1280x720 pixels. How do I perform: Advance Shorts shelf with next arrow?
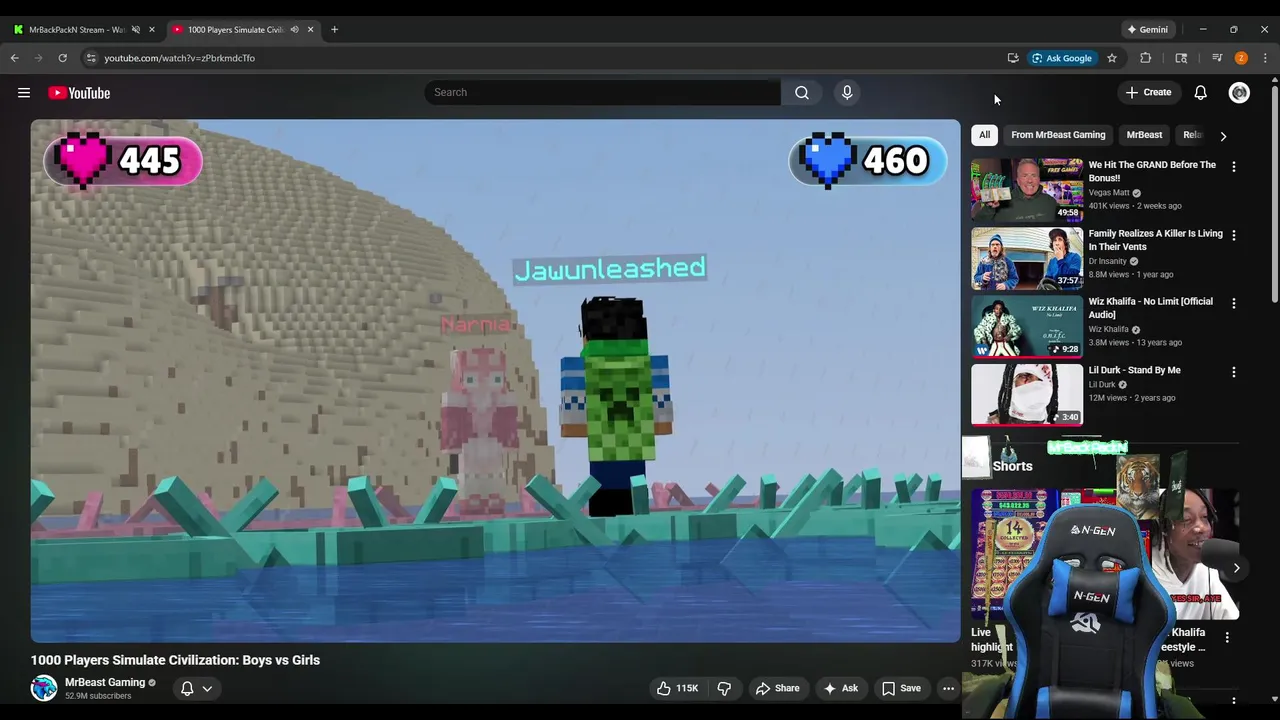(1236, 568)
